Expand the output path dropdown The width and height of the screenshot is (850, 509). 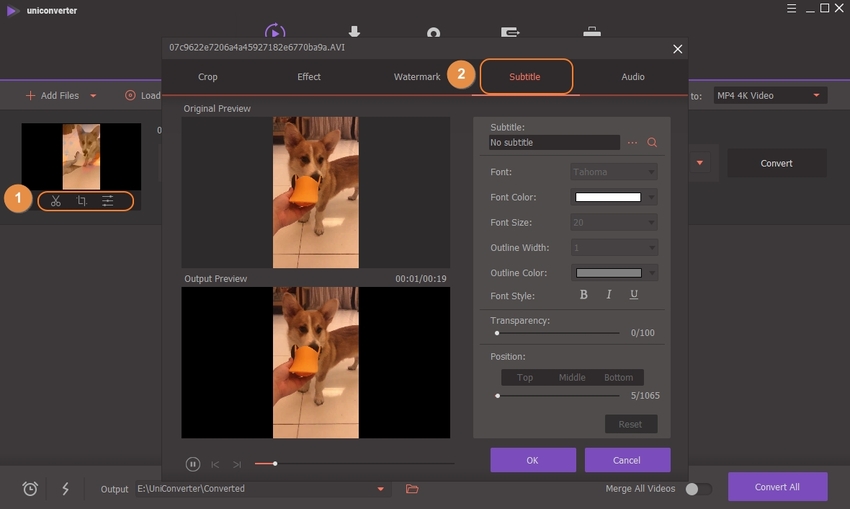pos(380,489)
